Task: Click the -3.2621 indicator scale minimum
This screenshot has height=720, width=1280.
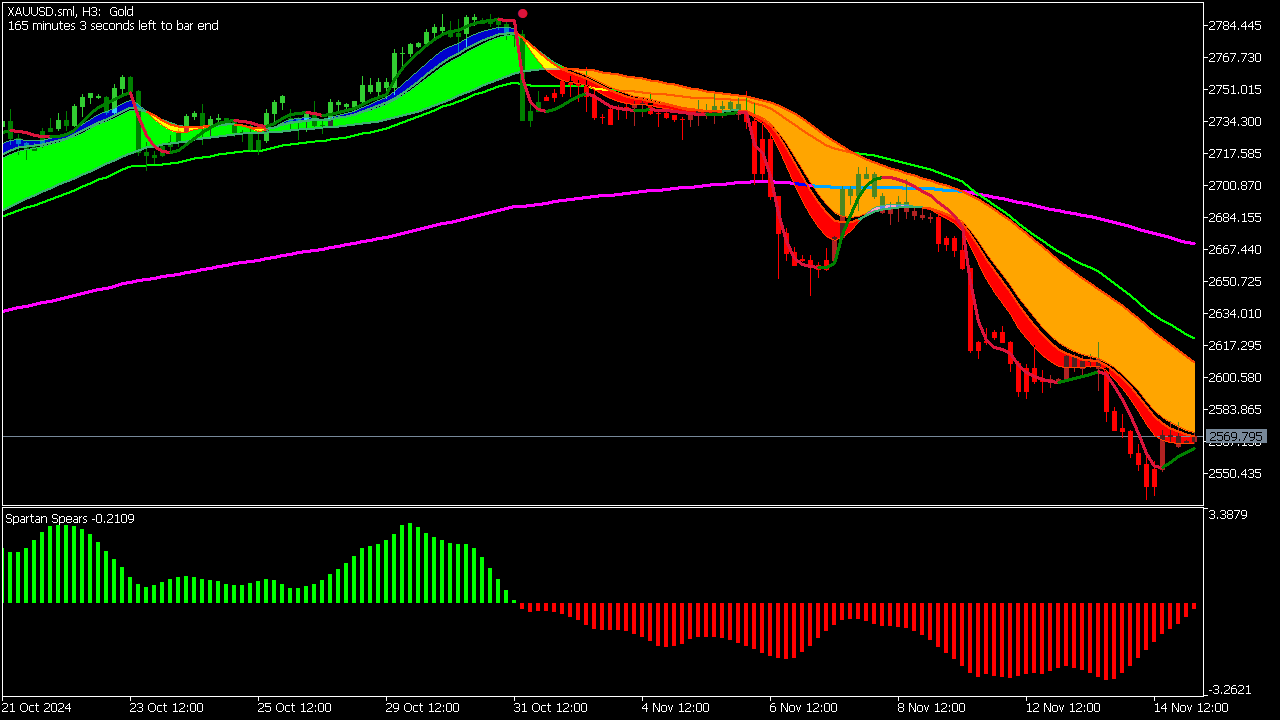Action: pos(1228,689)
